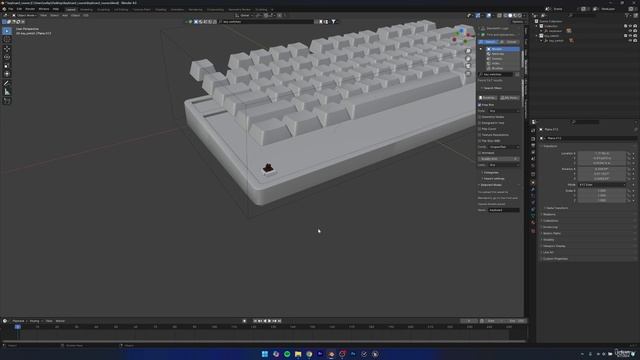The height and width of the screenshot is (360, 640).
Task: Switch to rendered viewport shading
Action: click(520, 16)
